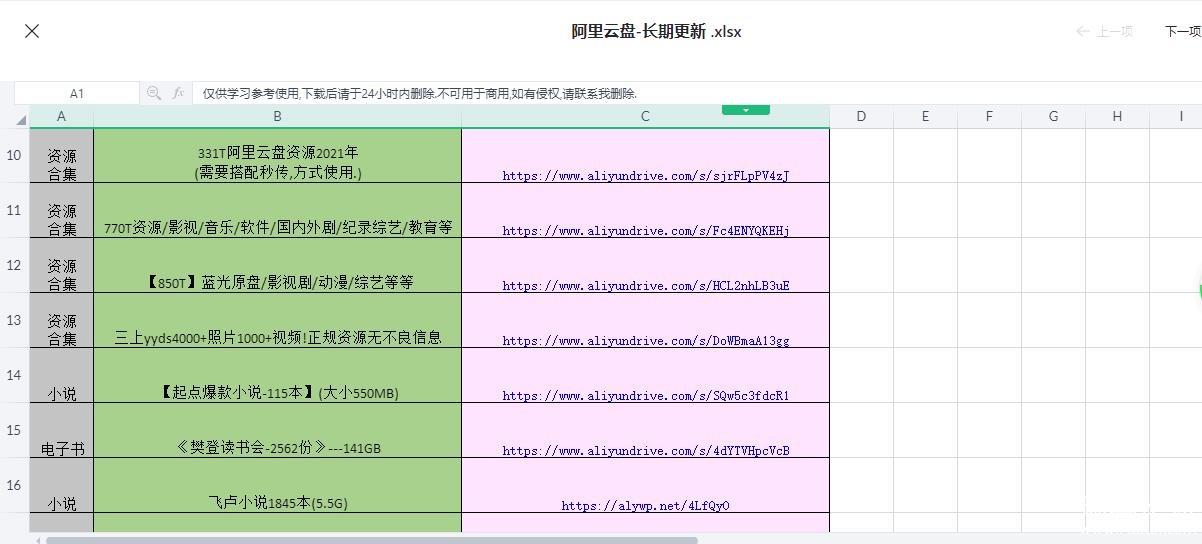The height and width of the screenshot is (544, 1202).
Task: Click the Name Box showing A1
Action: [77, 93]
